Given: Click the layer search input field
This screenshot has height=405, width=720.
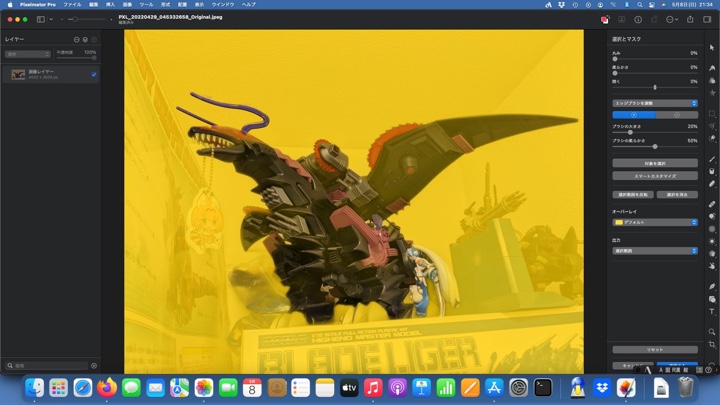Looking at the screenshot, I should [x=46, y=366].
